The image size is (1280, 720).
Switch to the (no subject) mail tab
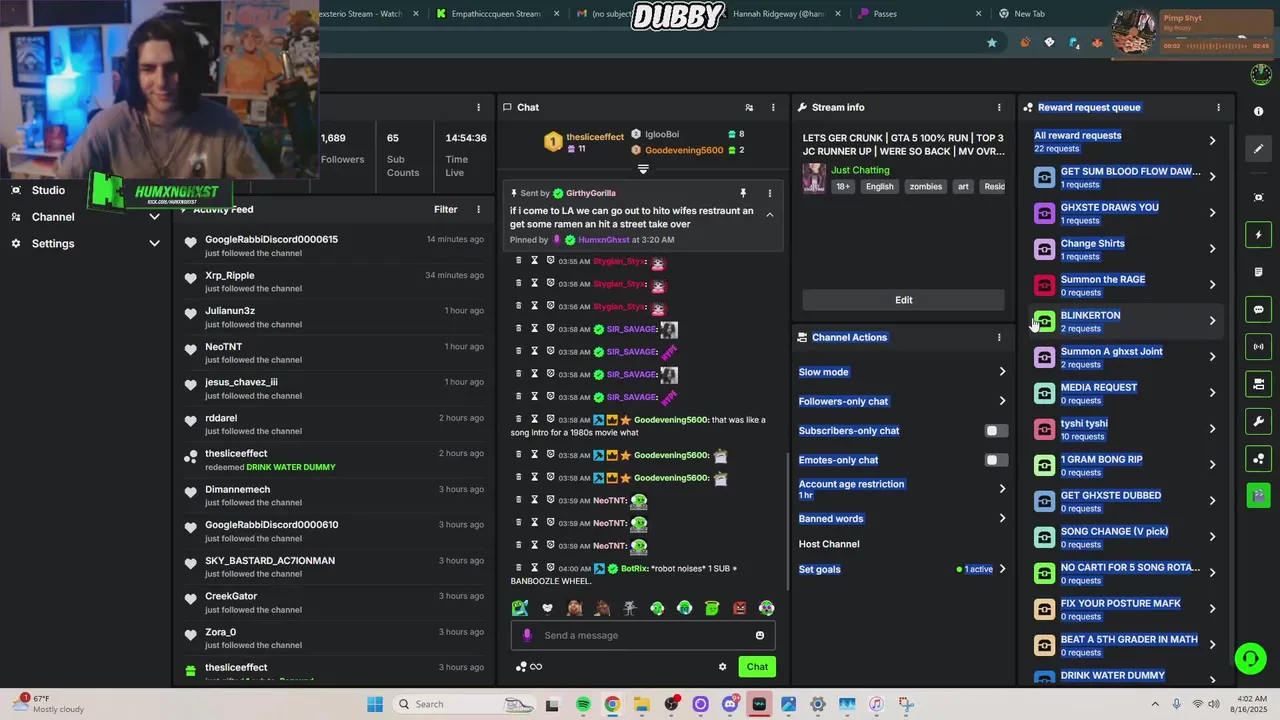611,14
